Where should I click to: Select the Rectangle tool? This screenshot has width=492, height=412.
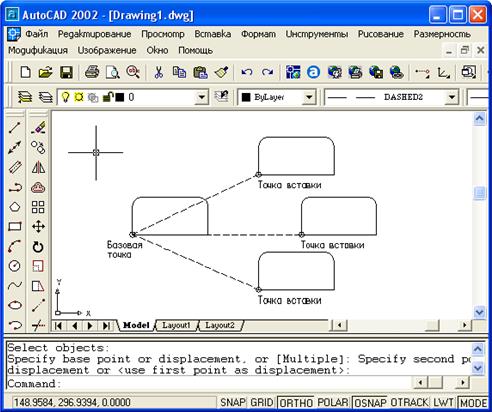click(x=15, y=227)
